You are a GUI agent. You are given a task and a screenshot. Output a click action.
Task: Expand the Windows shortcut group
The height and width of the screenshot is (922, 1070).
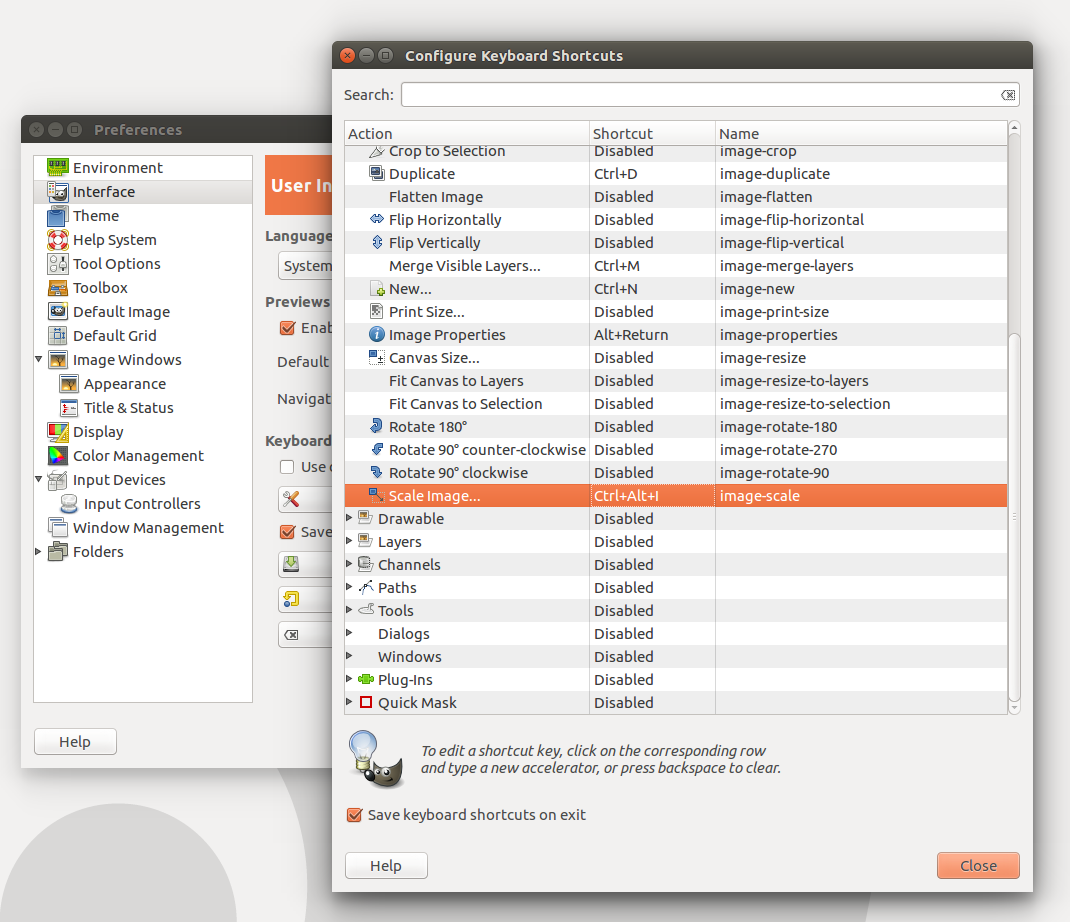pyautogui.click(x=349, y=656)
